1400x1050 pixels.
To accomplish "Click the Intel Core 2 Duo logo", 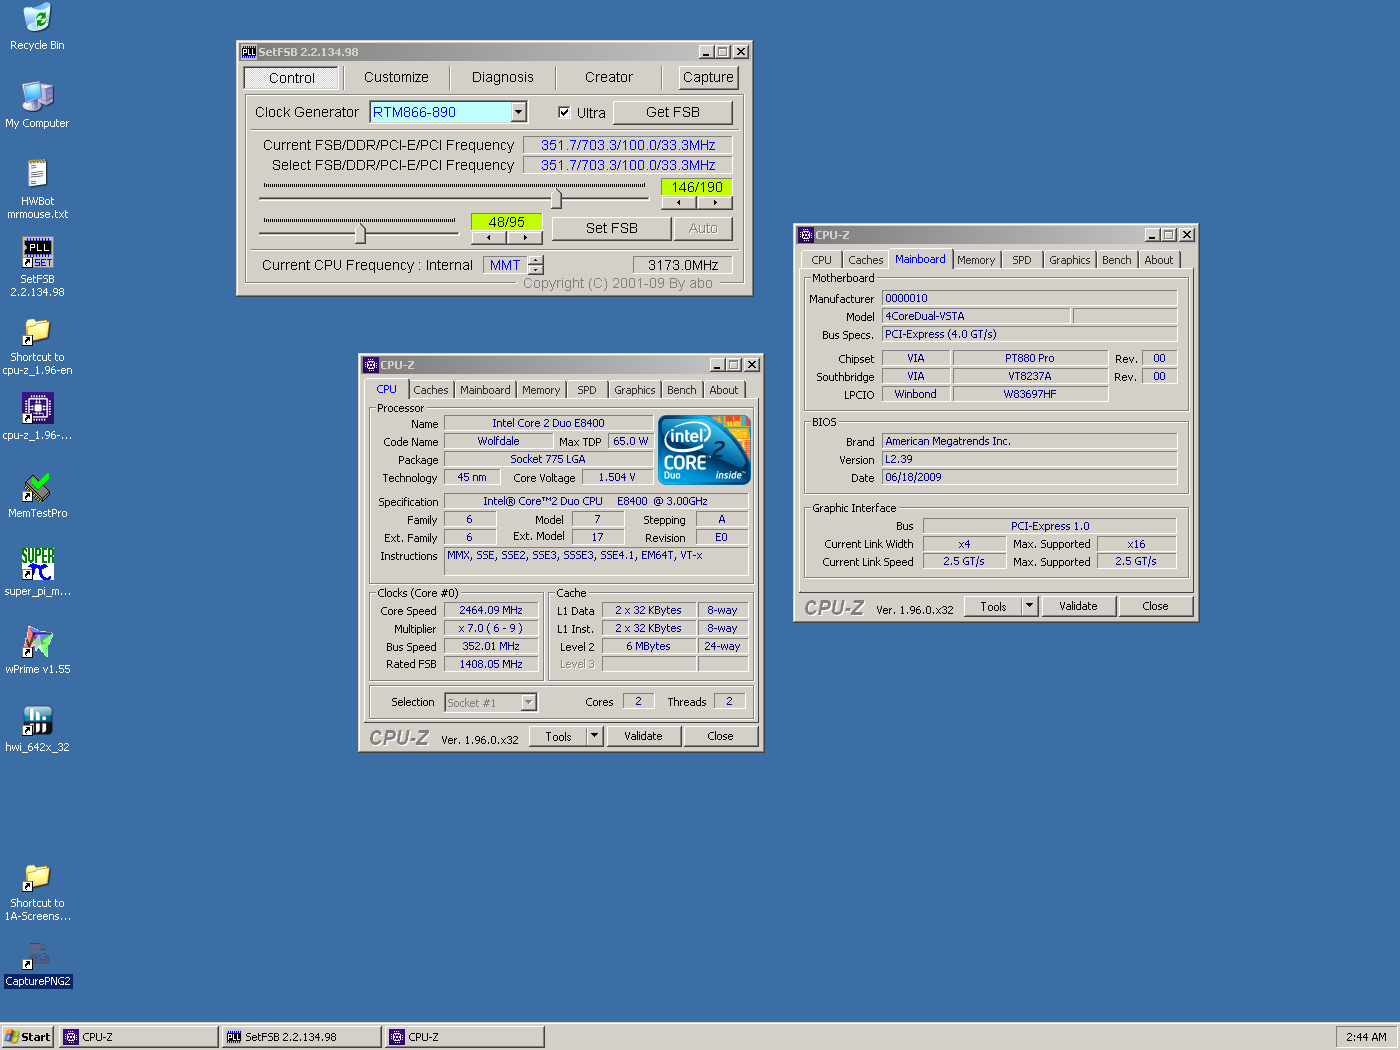I will coord(704,450).
